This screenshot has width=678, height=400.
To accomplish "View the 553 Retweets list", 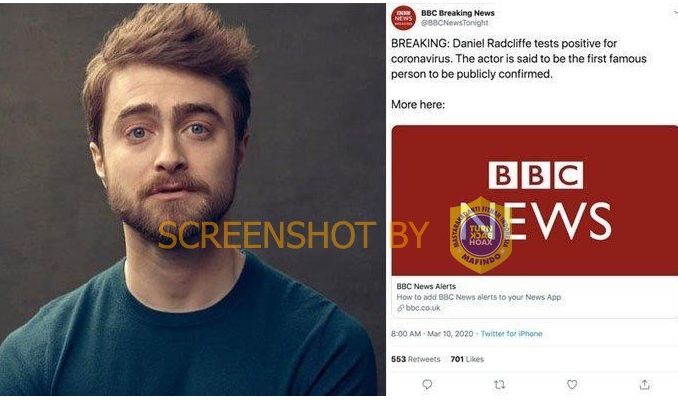I will 415,359.
